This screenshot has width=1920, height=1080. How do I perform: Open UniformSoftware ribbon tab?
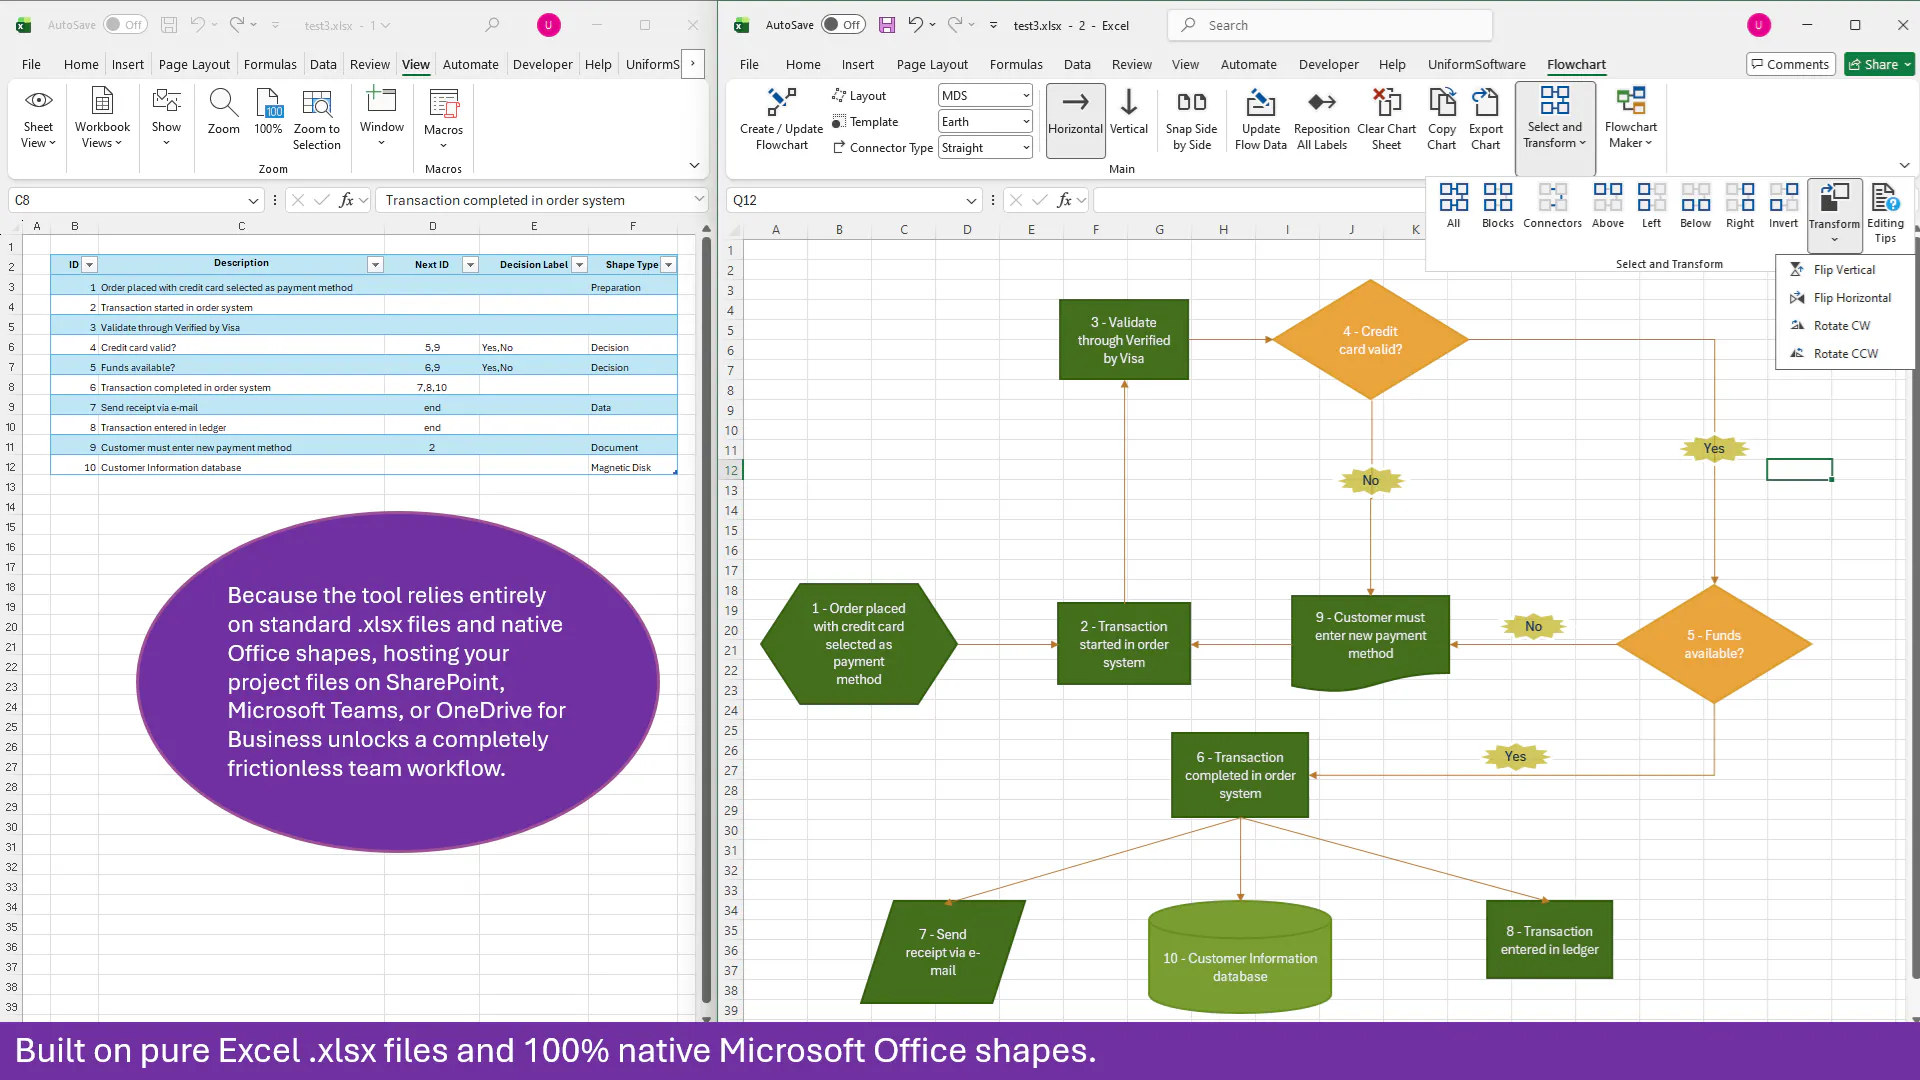click(1476, 65)
